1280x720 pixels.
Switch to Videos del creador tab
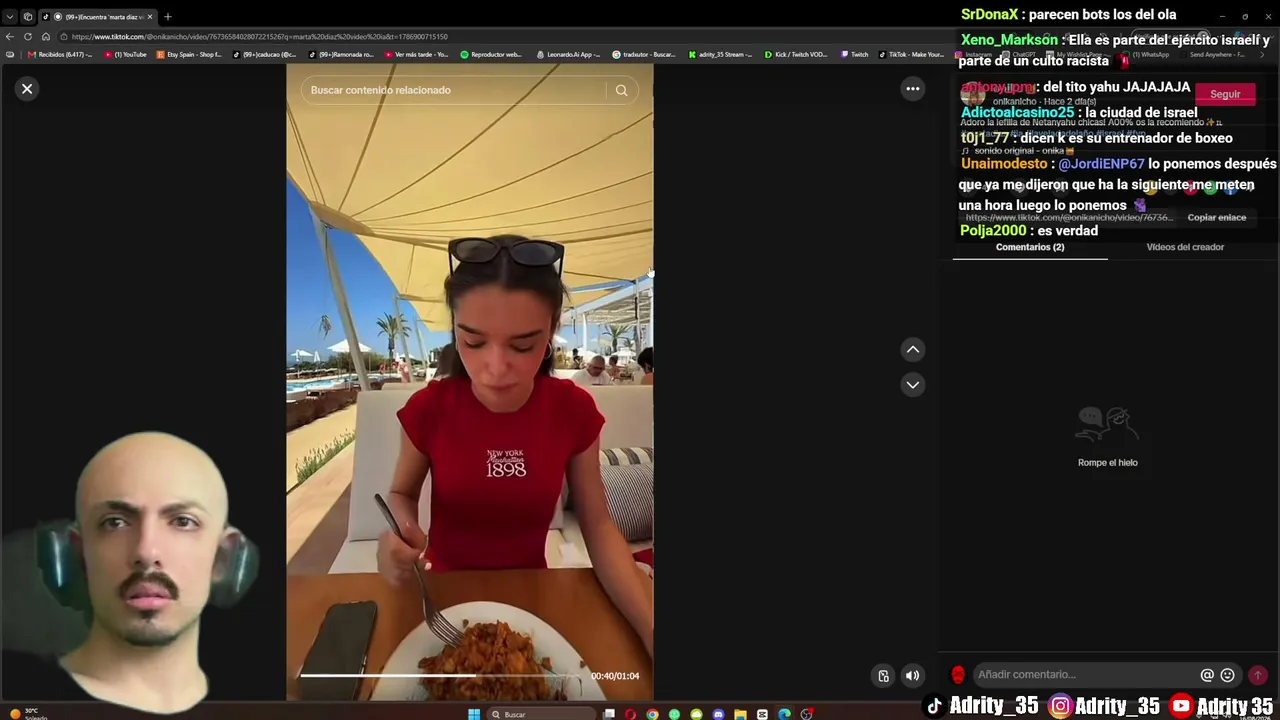[1185, 247]
